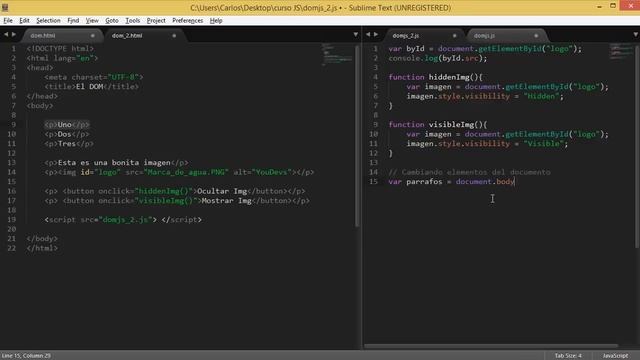
Task: Close the domjs.js tab via its dot
Action: (x=536, y=36)
